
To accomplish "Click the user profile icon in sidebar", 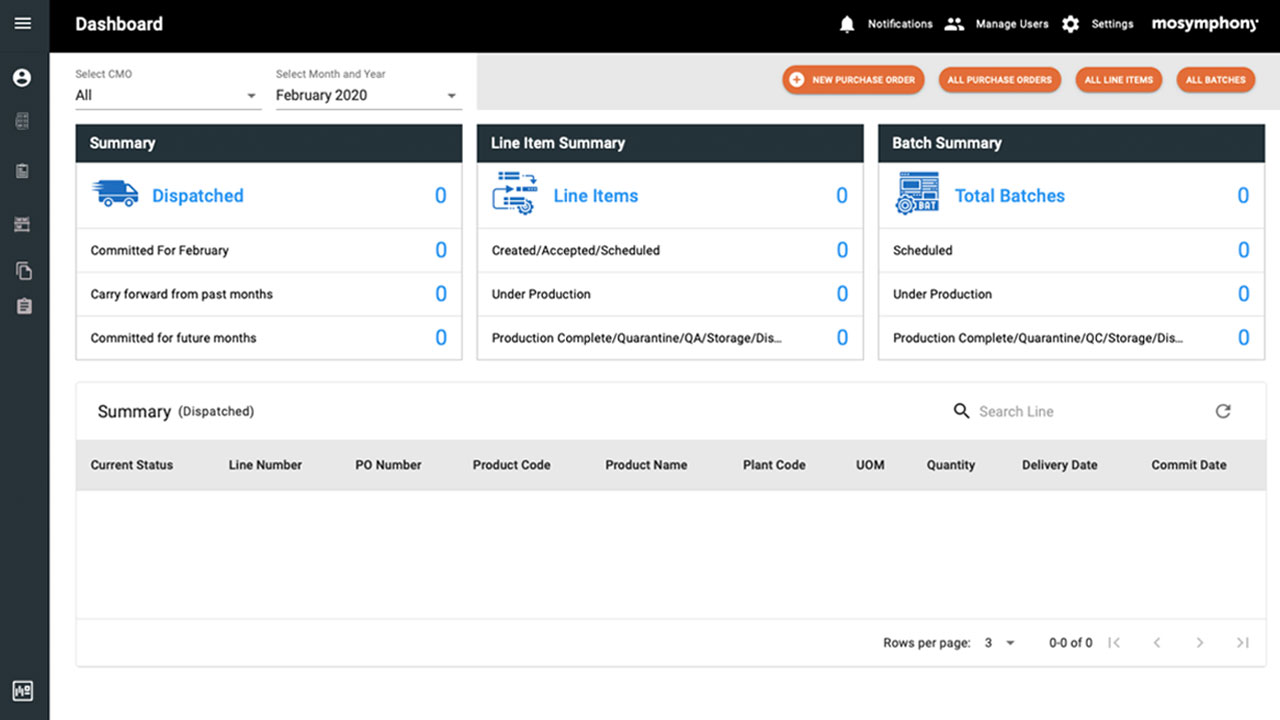I will coord(22,77).
